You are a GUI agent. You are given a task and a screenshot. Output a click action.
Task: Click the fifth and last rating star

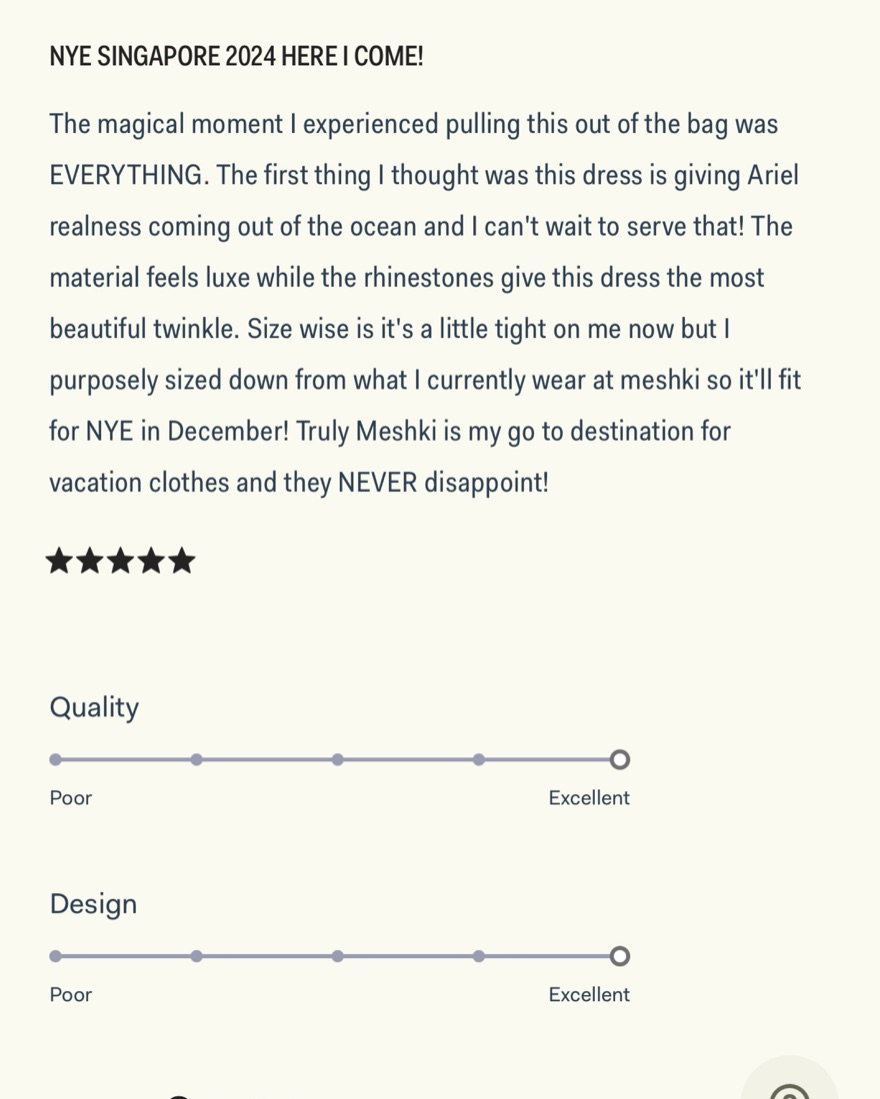(x=181, y=561)
